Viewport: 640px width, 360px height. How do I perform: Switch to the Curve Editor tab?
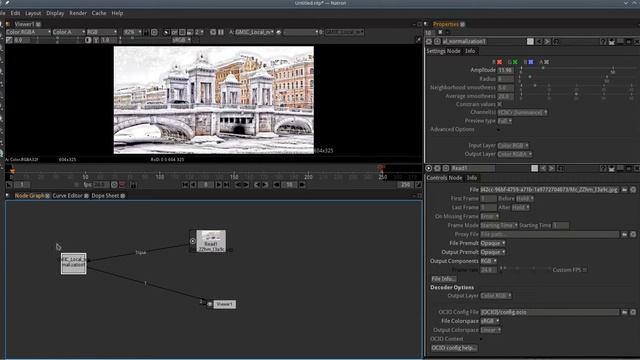(x=67, y=196)
